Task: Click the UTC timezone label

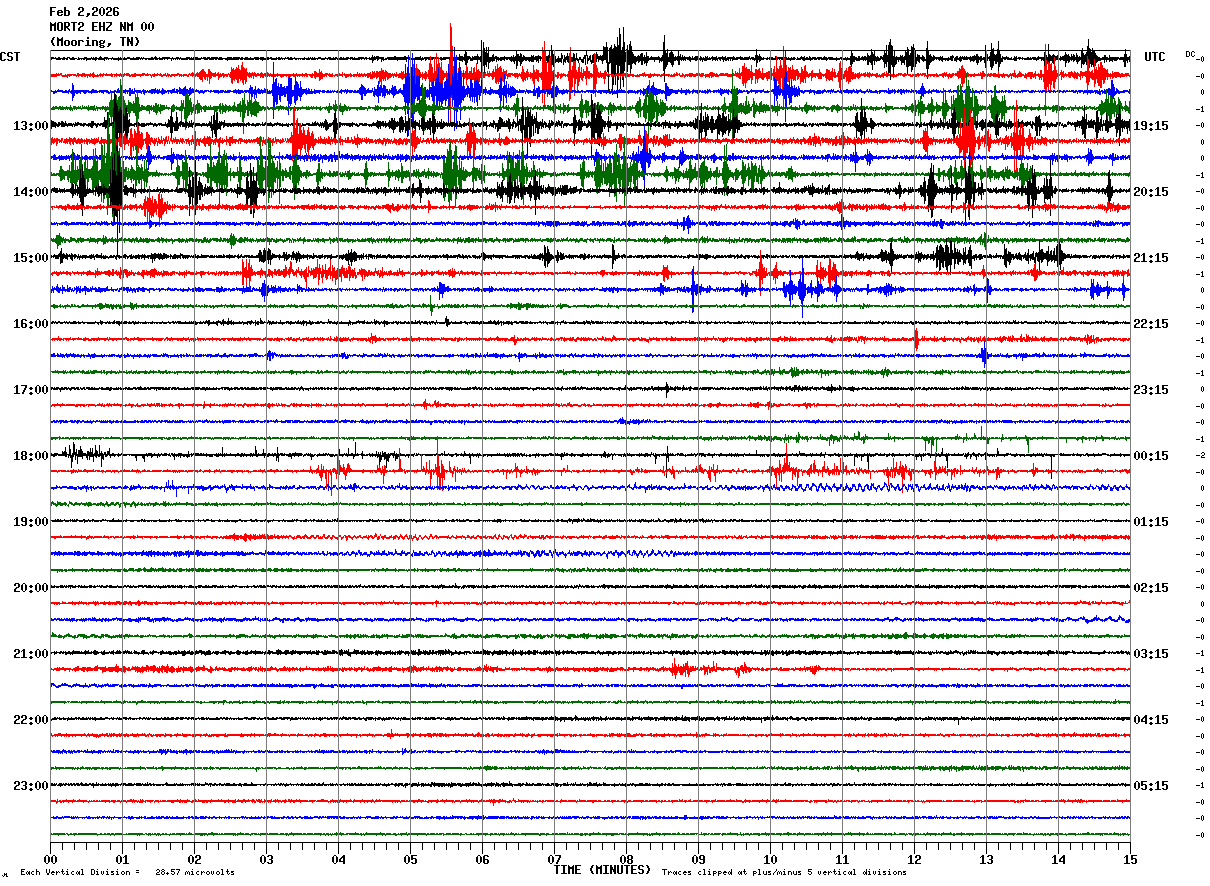Action: coord(1155,57)
